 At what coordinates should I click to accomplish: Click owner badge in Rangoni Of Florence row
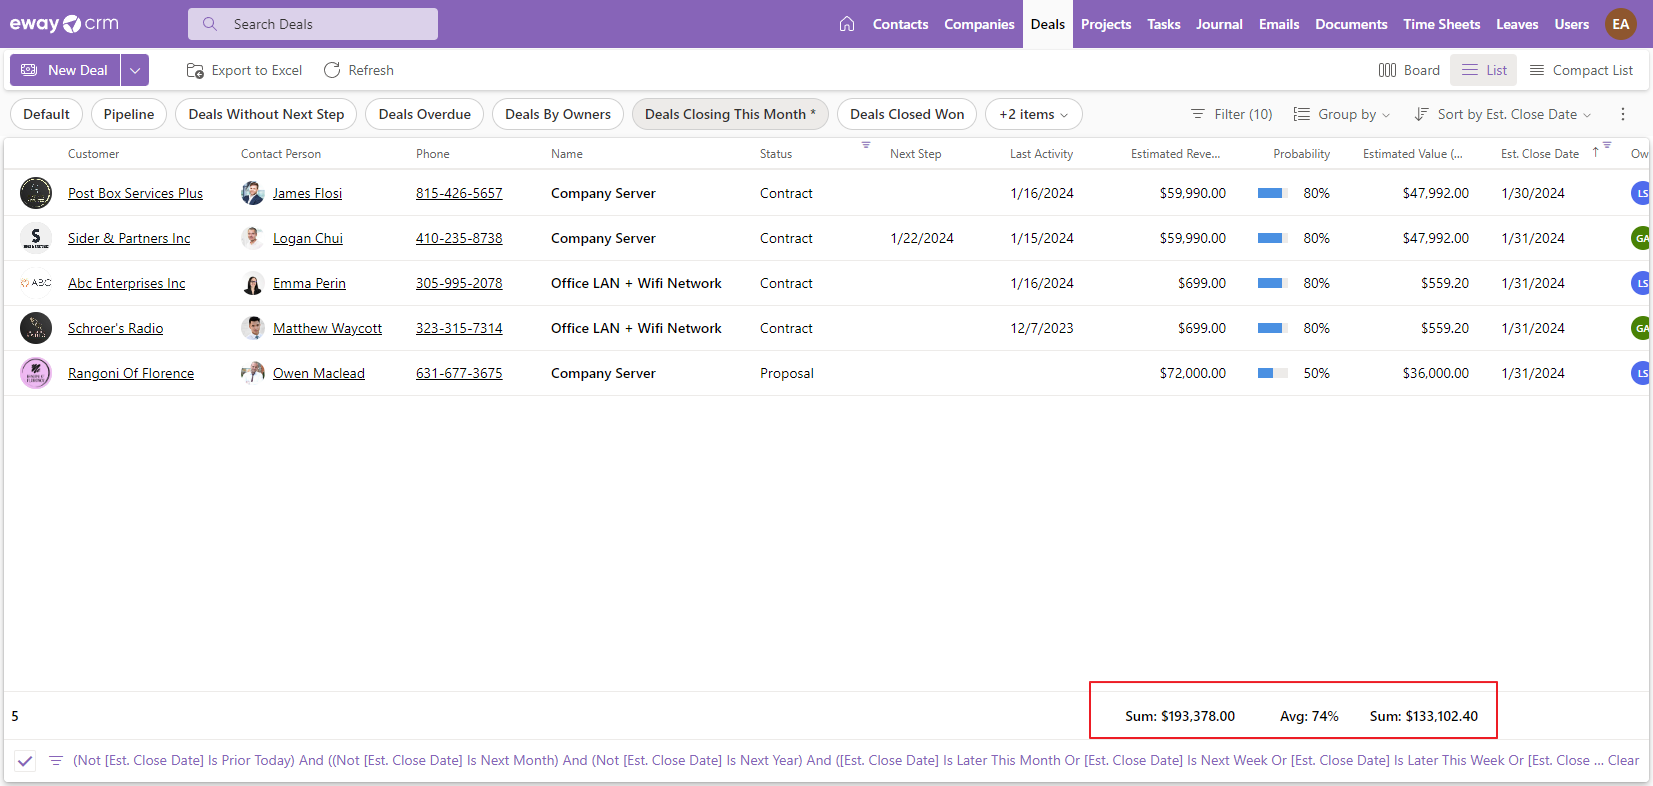click(1640, 373)
